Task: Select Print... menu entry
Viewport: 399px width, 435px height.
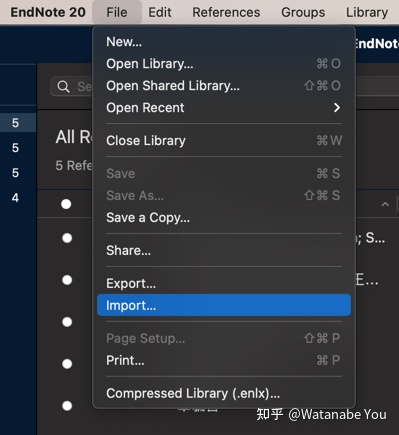Action: tap(224, 360)
